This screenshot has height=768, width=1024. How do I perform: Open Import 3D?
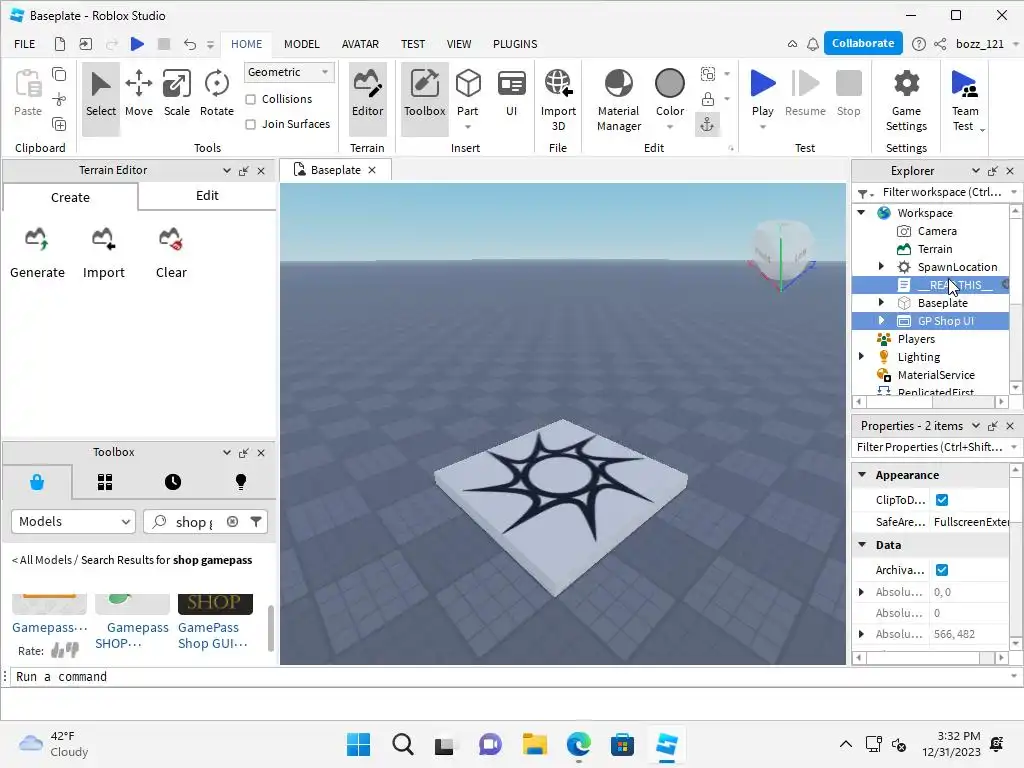tap(558, 100)
